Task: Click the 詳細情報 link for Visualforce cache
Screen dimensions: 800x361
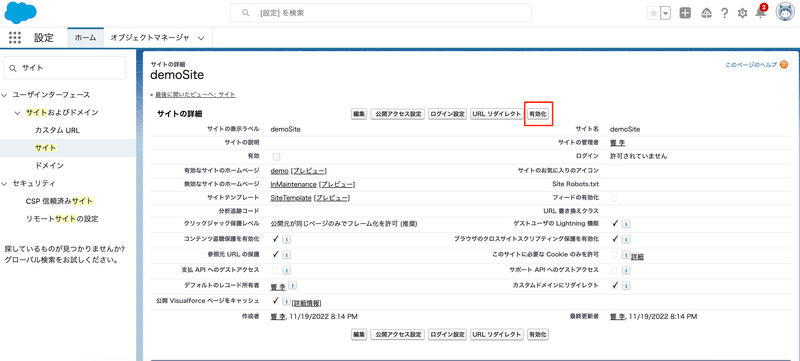Action: 306,303
